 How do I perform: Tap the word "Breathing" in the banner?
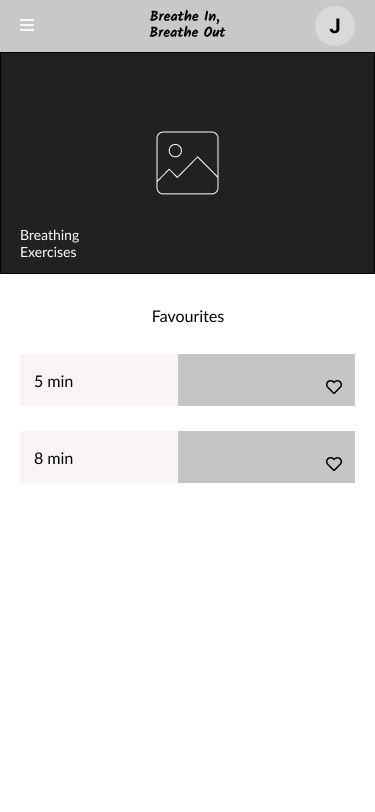(50, 236)
